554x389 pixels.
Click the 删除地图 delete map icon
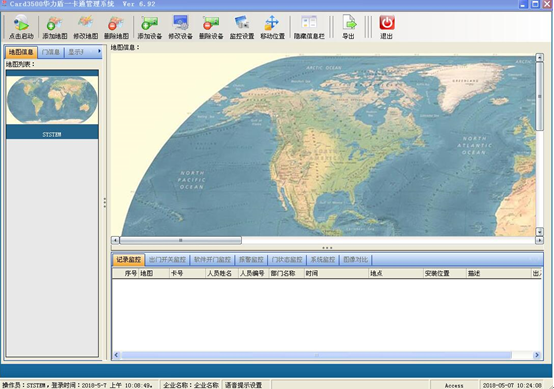116,23
